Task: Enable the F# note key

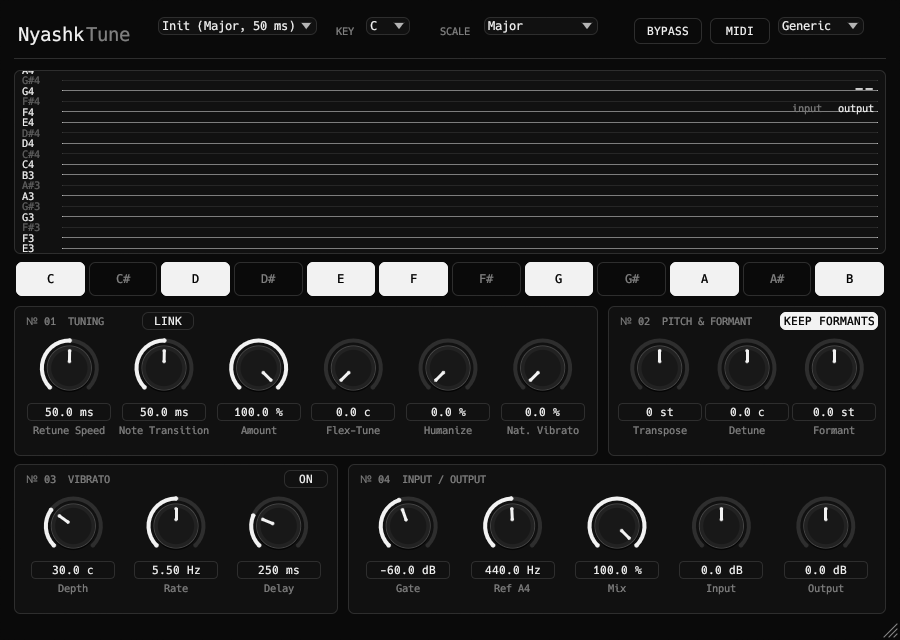Action: point(486,279)
